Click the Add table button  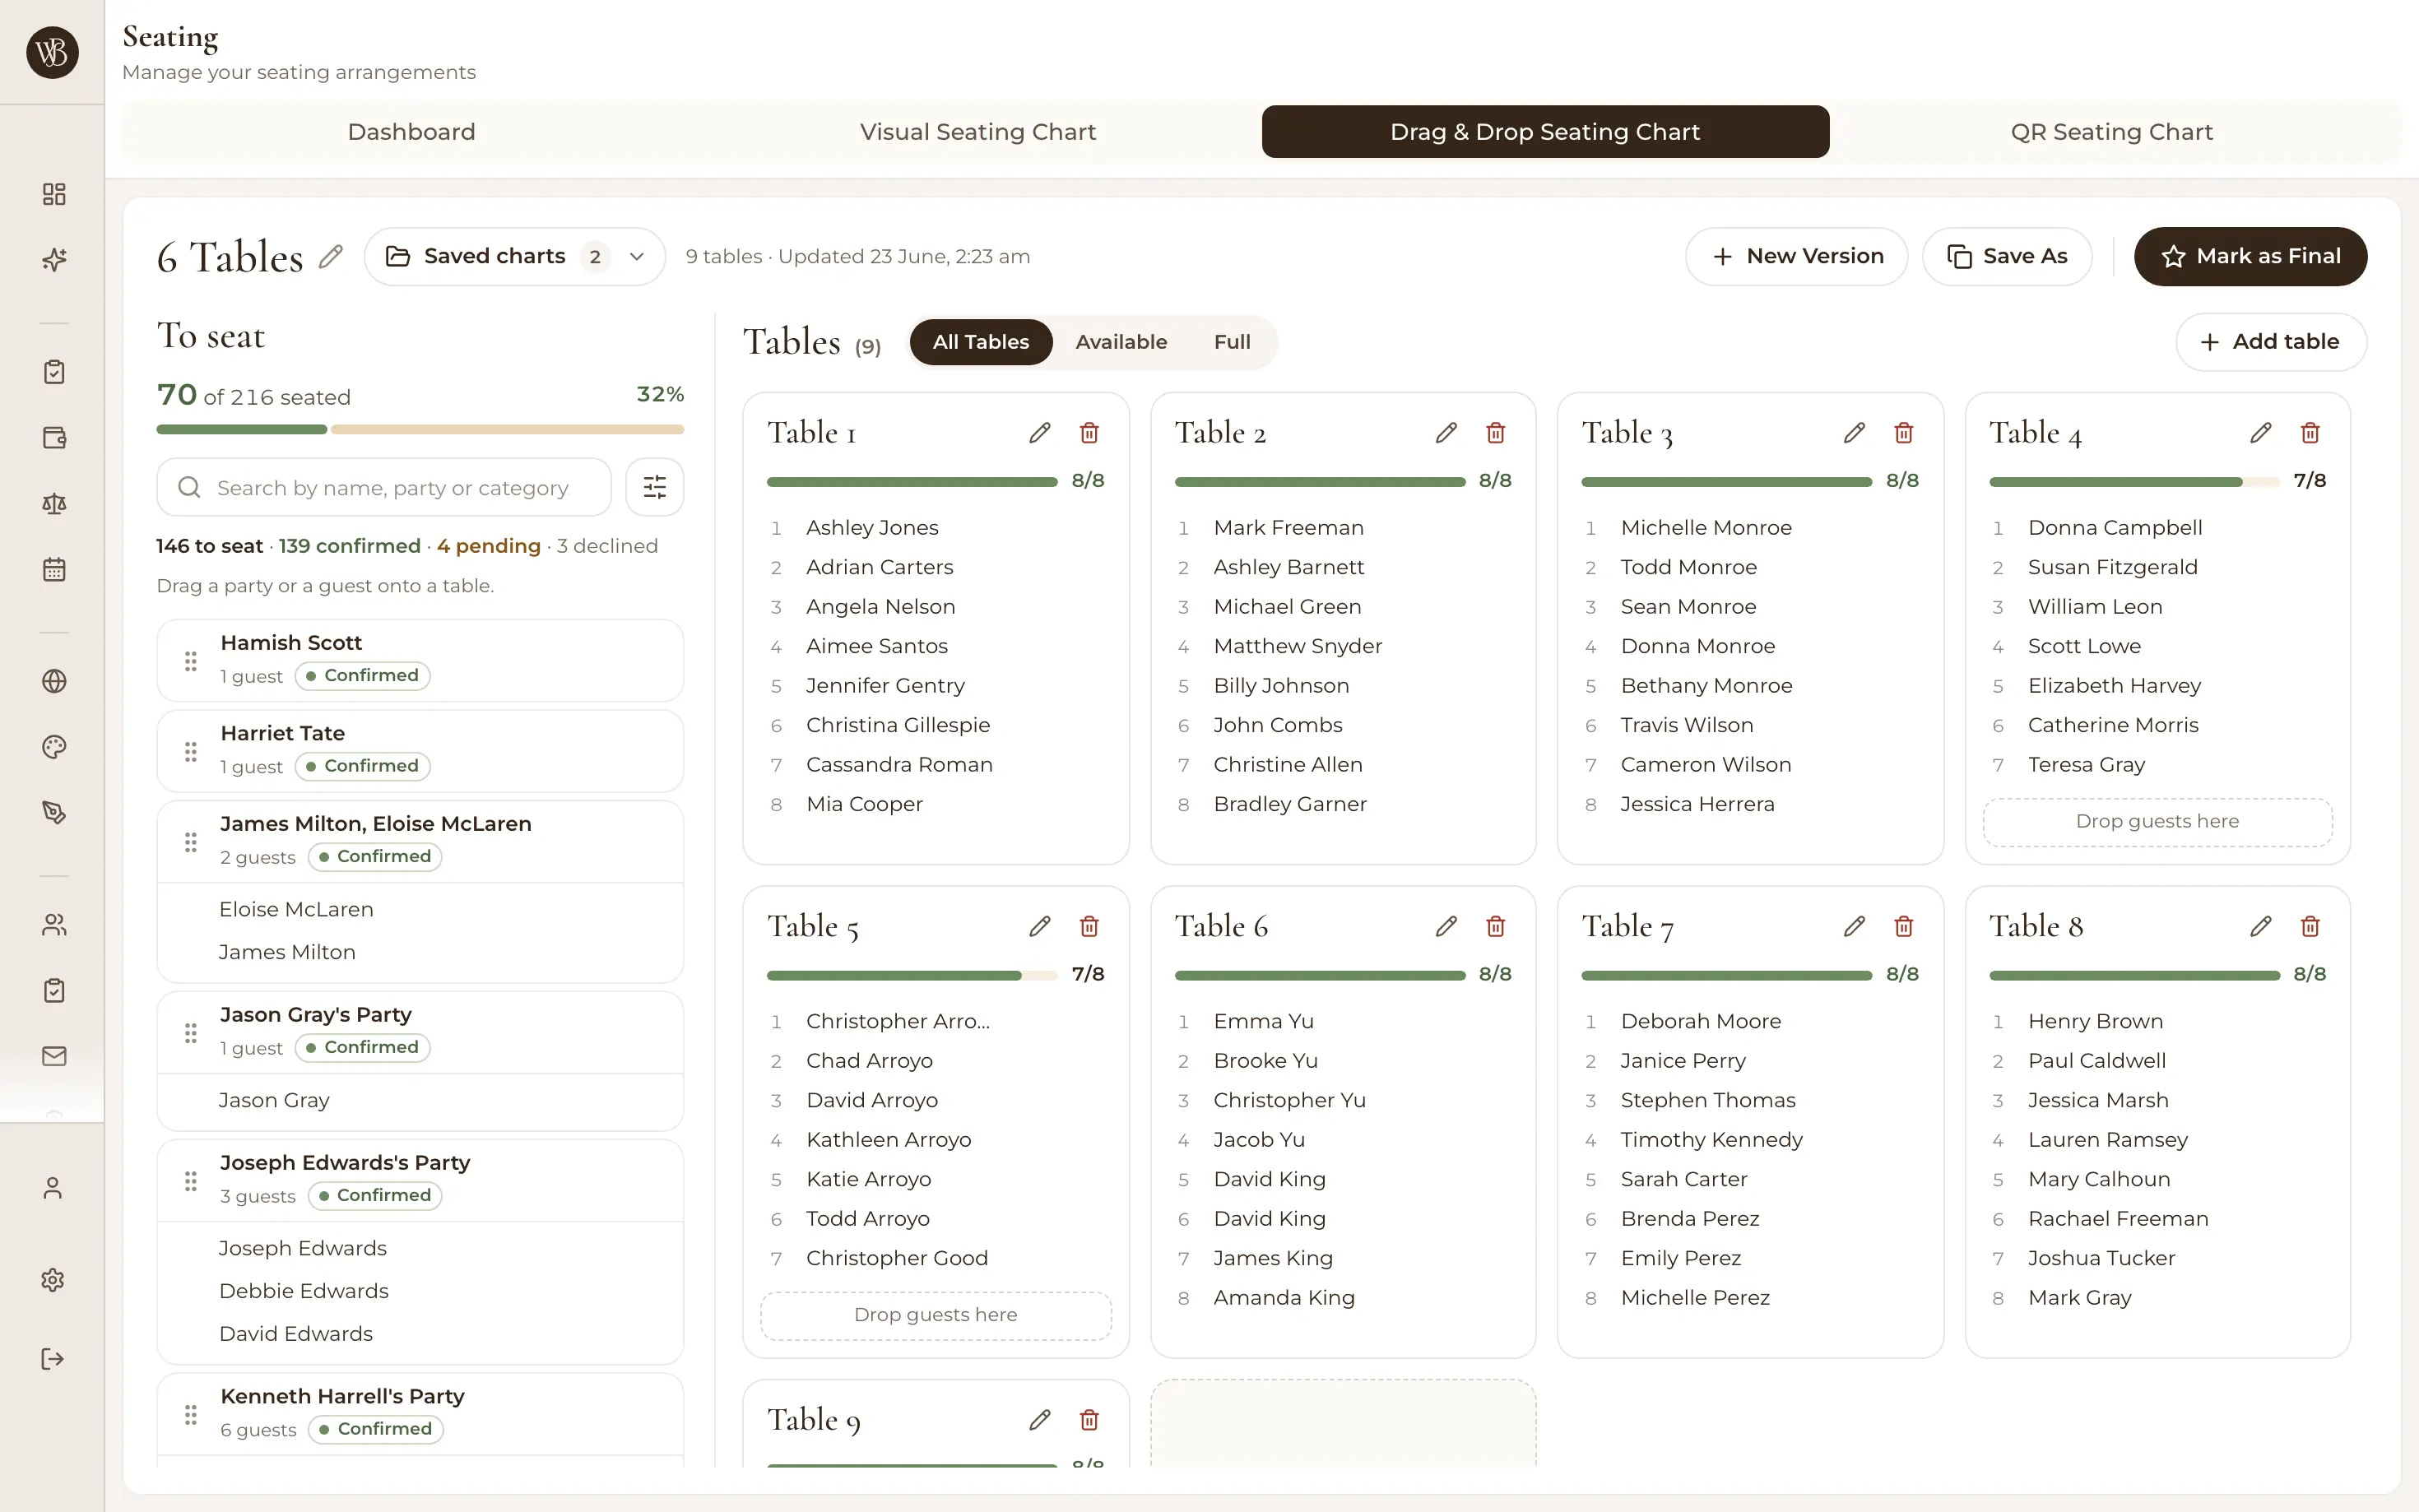[2270, 342]
